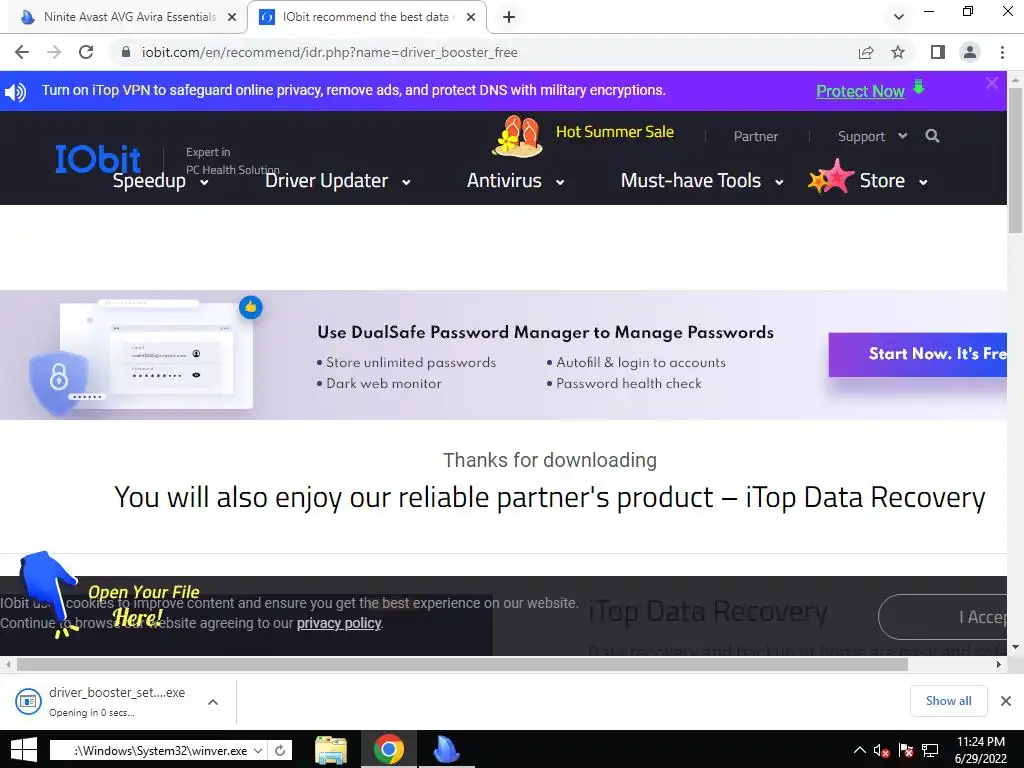
Task: Open the Hot Summer Sale link
Action: click(615, 132)
